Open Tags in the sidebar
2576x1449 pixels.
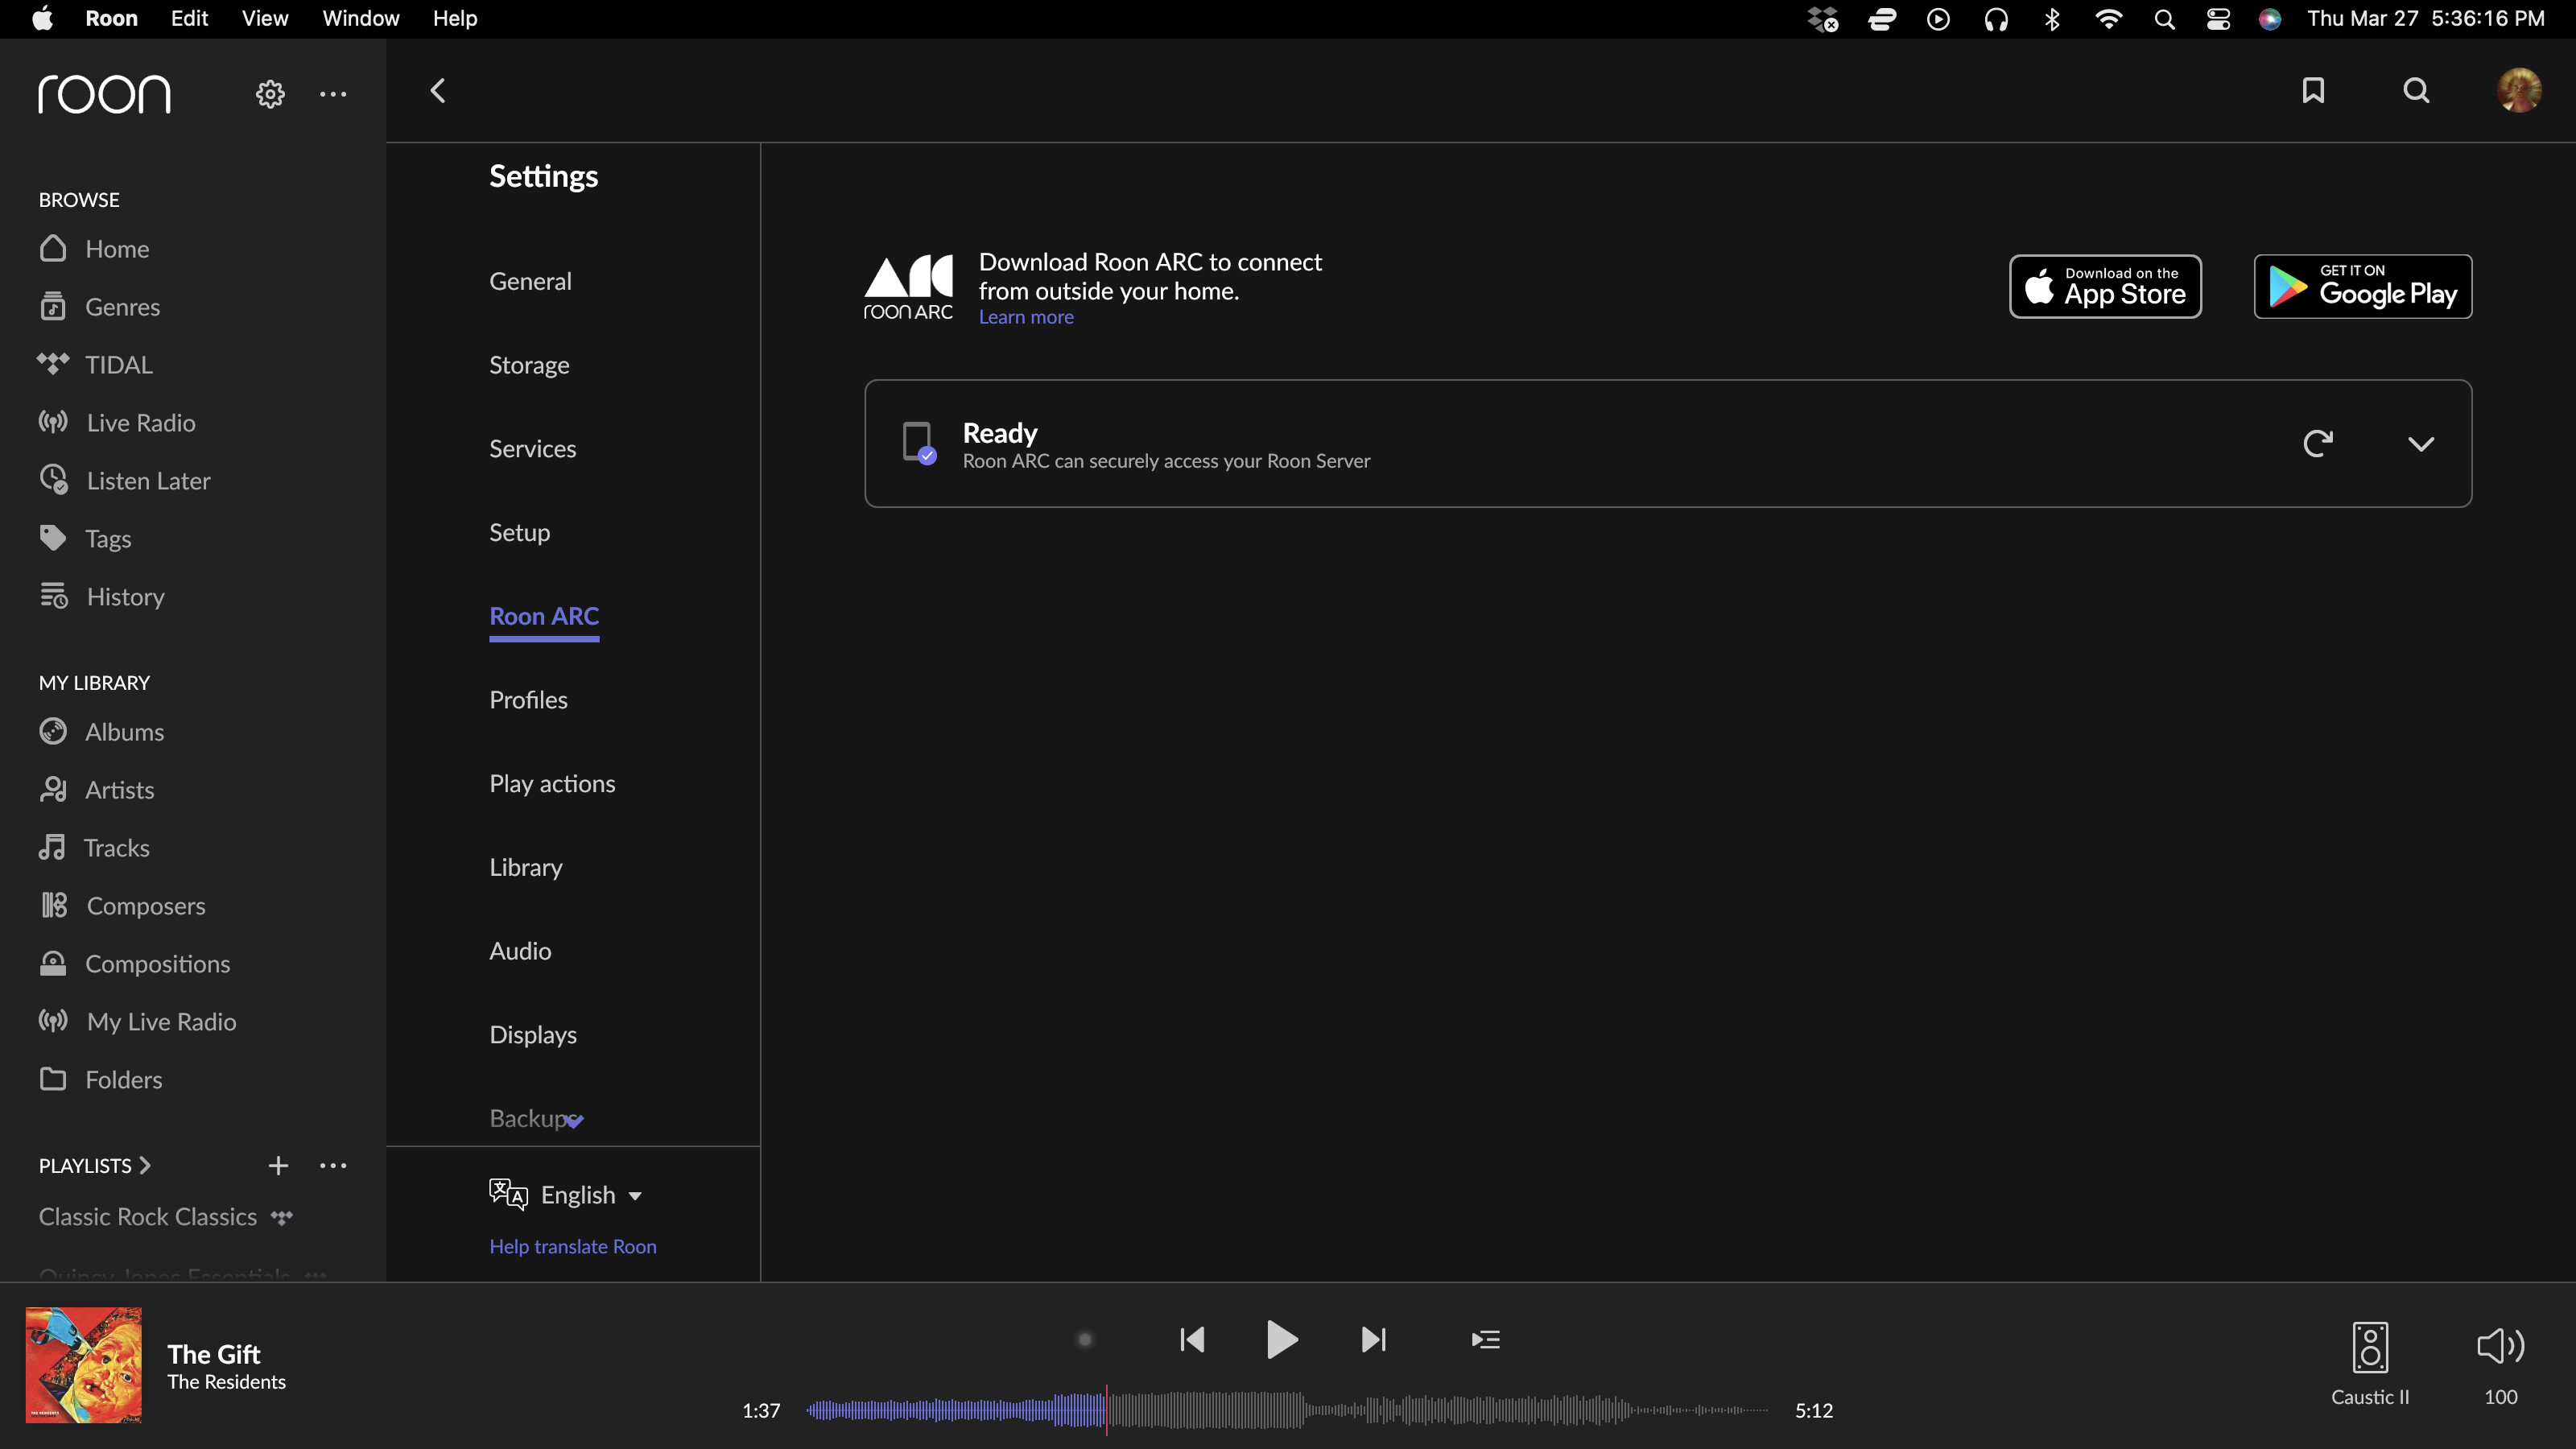[x=85, y=539]
